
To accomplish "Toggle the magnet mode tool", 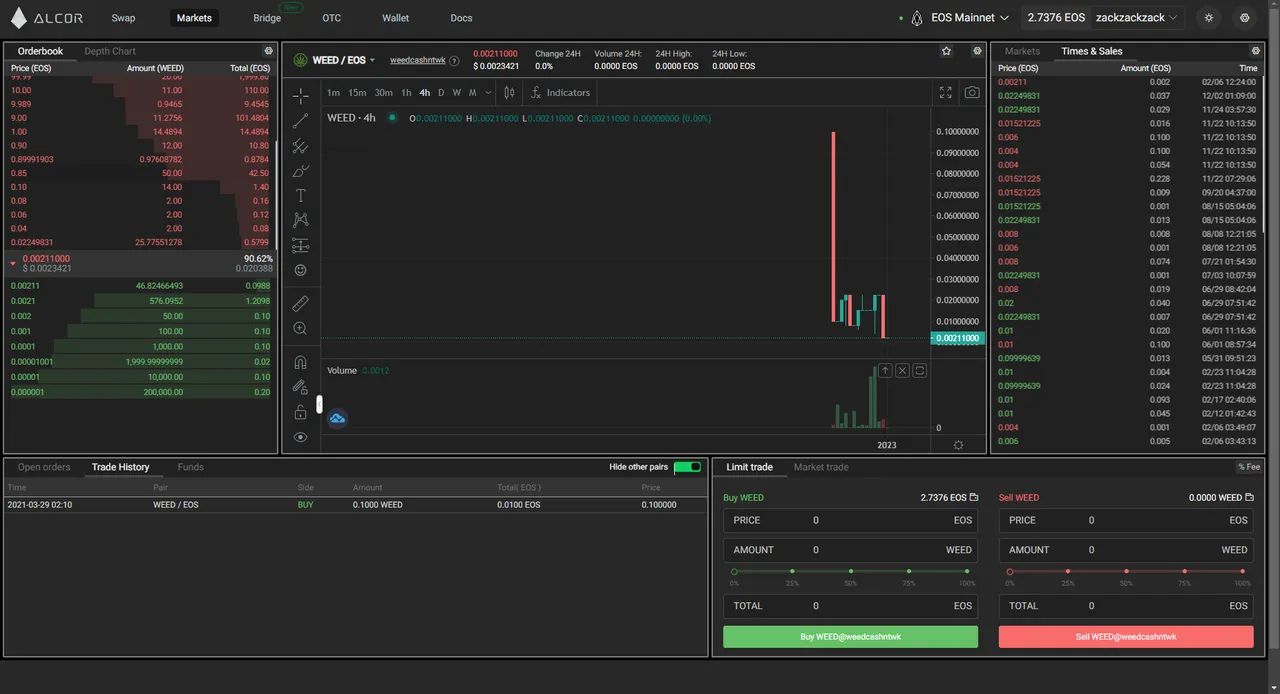I will 300,362.
